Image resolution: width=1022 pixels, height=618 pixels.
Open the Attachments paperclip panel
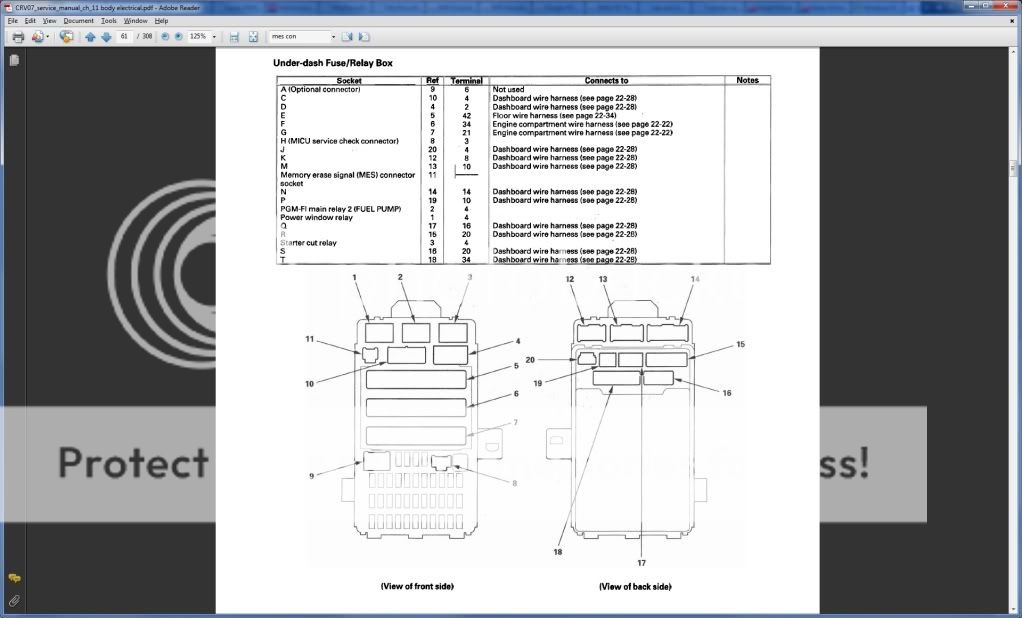14,601
